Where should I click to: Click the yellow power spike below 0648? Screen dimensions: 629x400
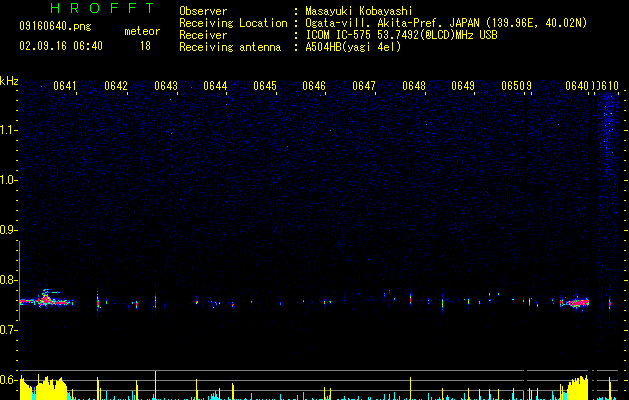[410, 388]
